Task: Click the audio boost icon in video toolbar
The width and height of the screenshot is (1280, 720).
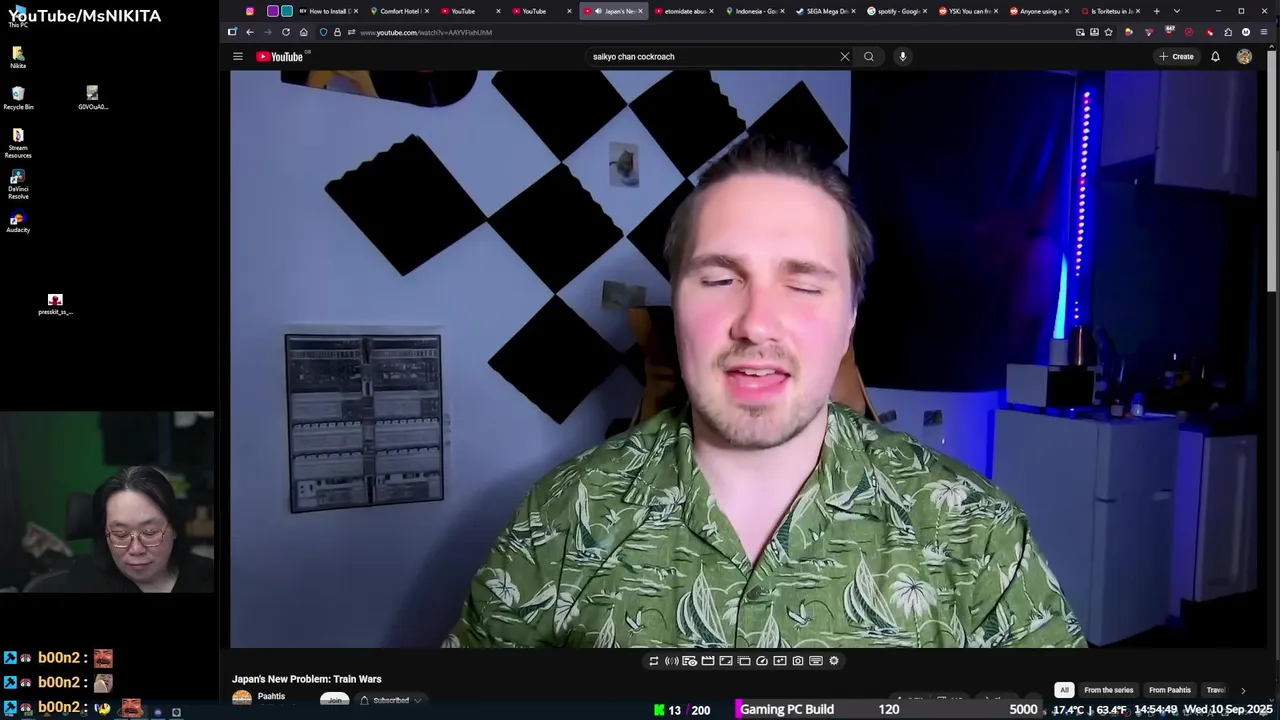Action: (672, 661)
